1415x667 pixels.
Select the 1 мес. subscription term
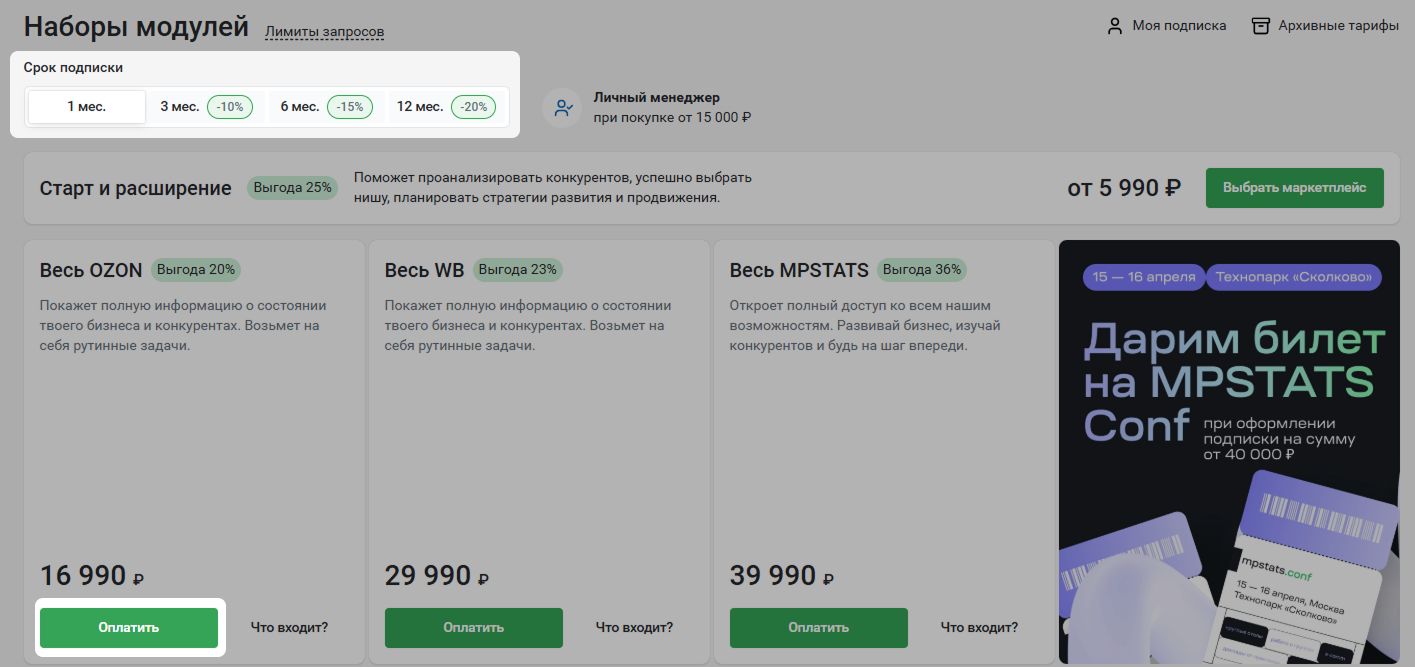(x=87, y=107)
